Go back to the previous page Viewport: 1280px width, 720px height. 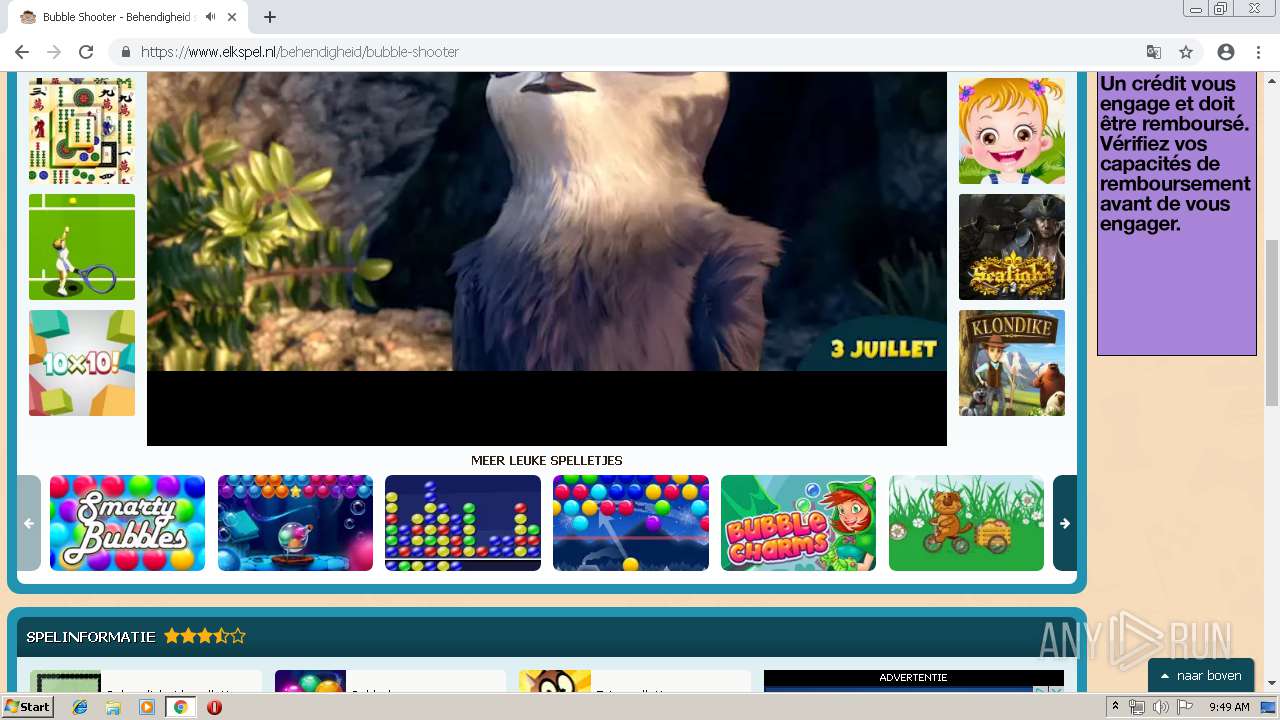coord(22,52)
